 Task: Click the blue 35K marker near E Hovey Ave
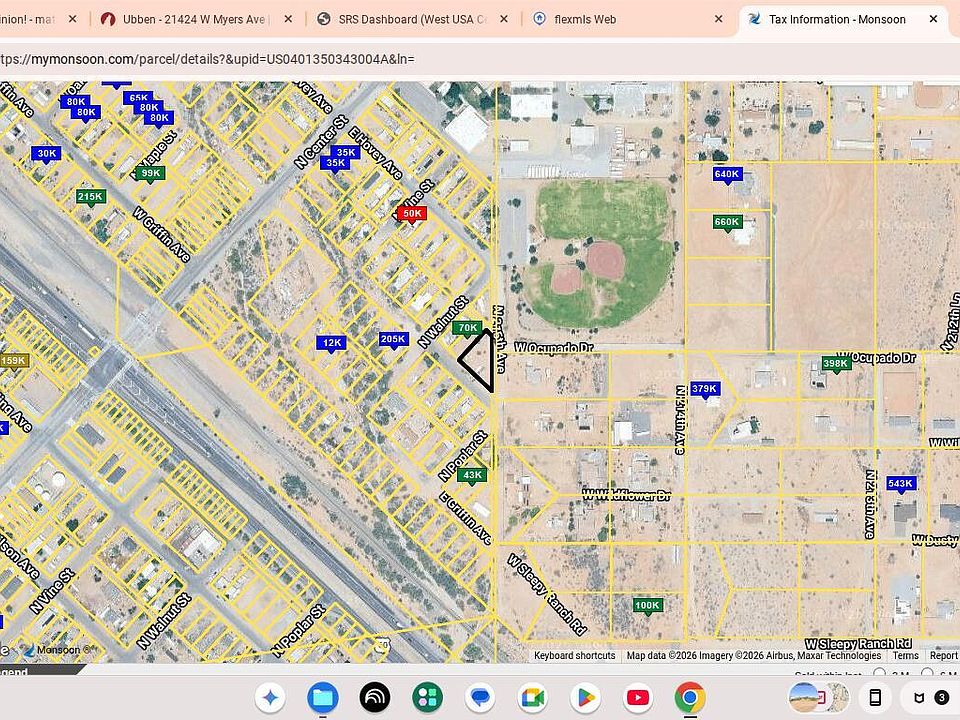[x=345, y=153]
